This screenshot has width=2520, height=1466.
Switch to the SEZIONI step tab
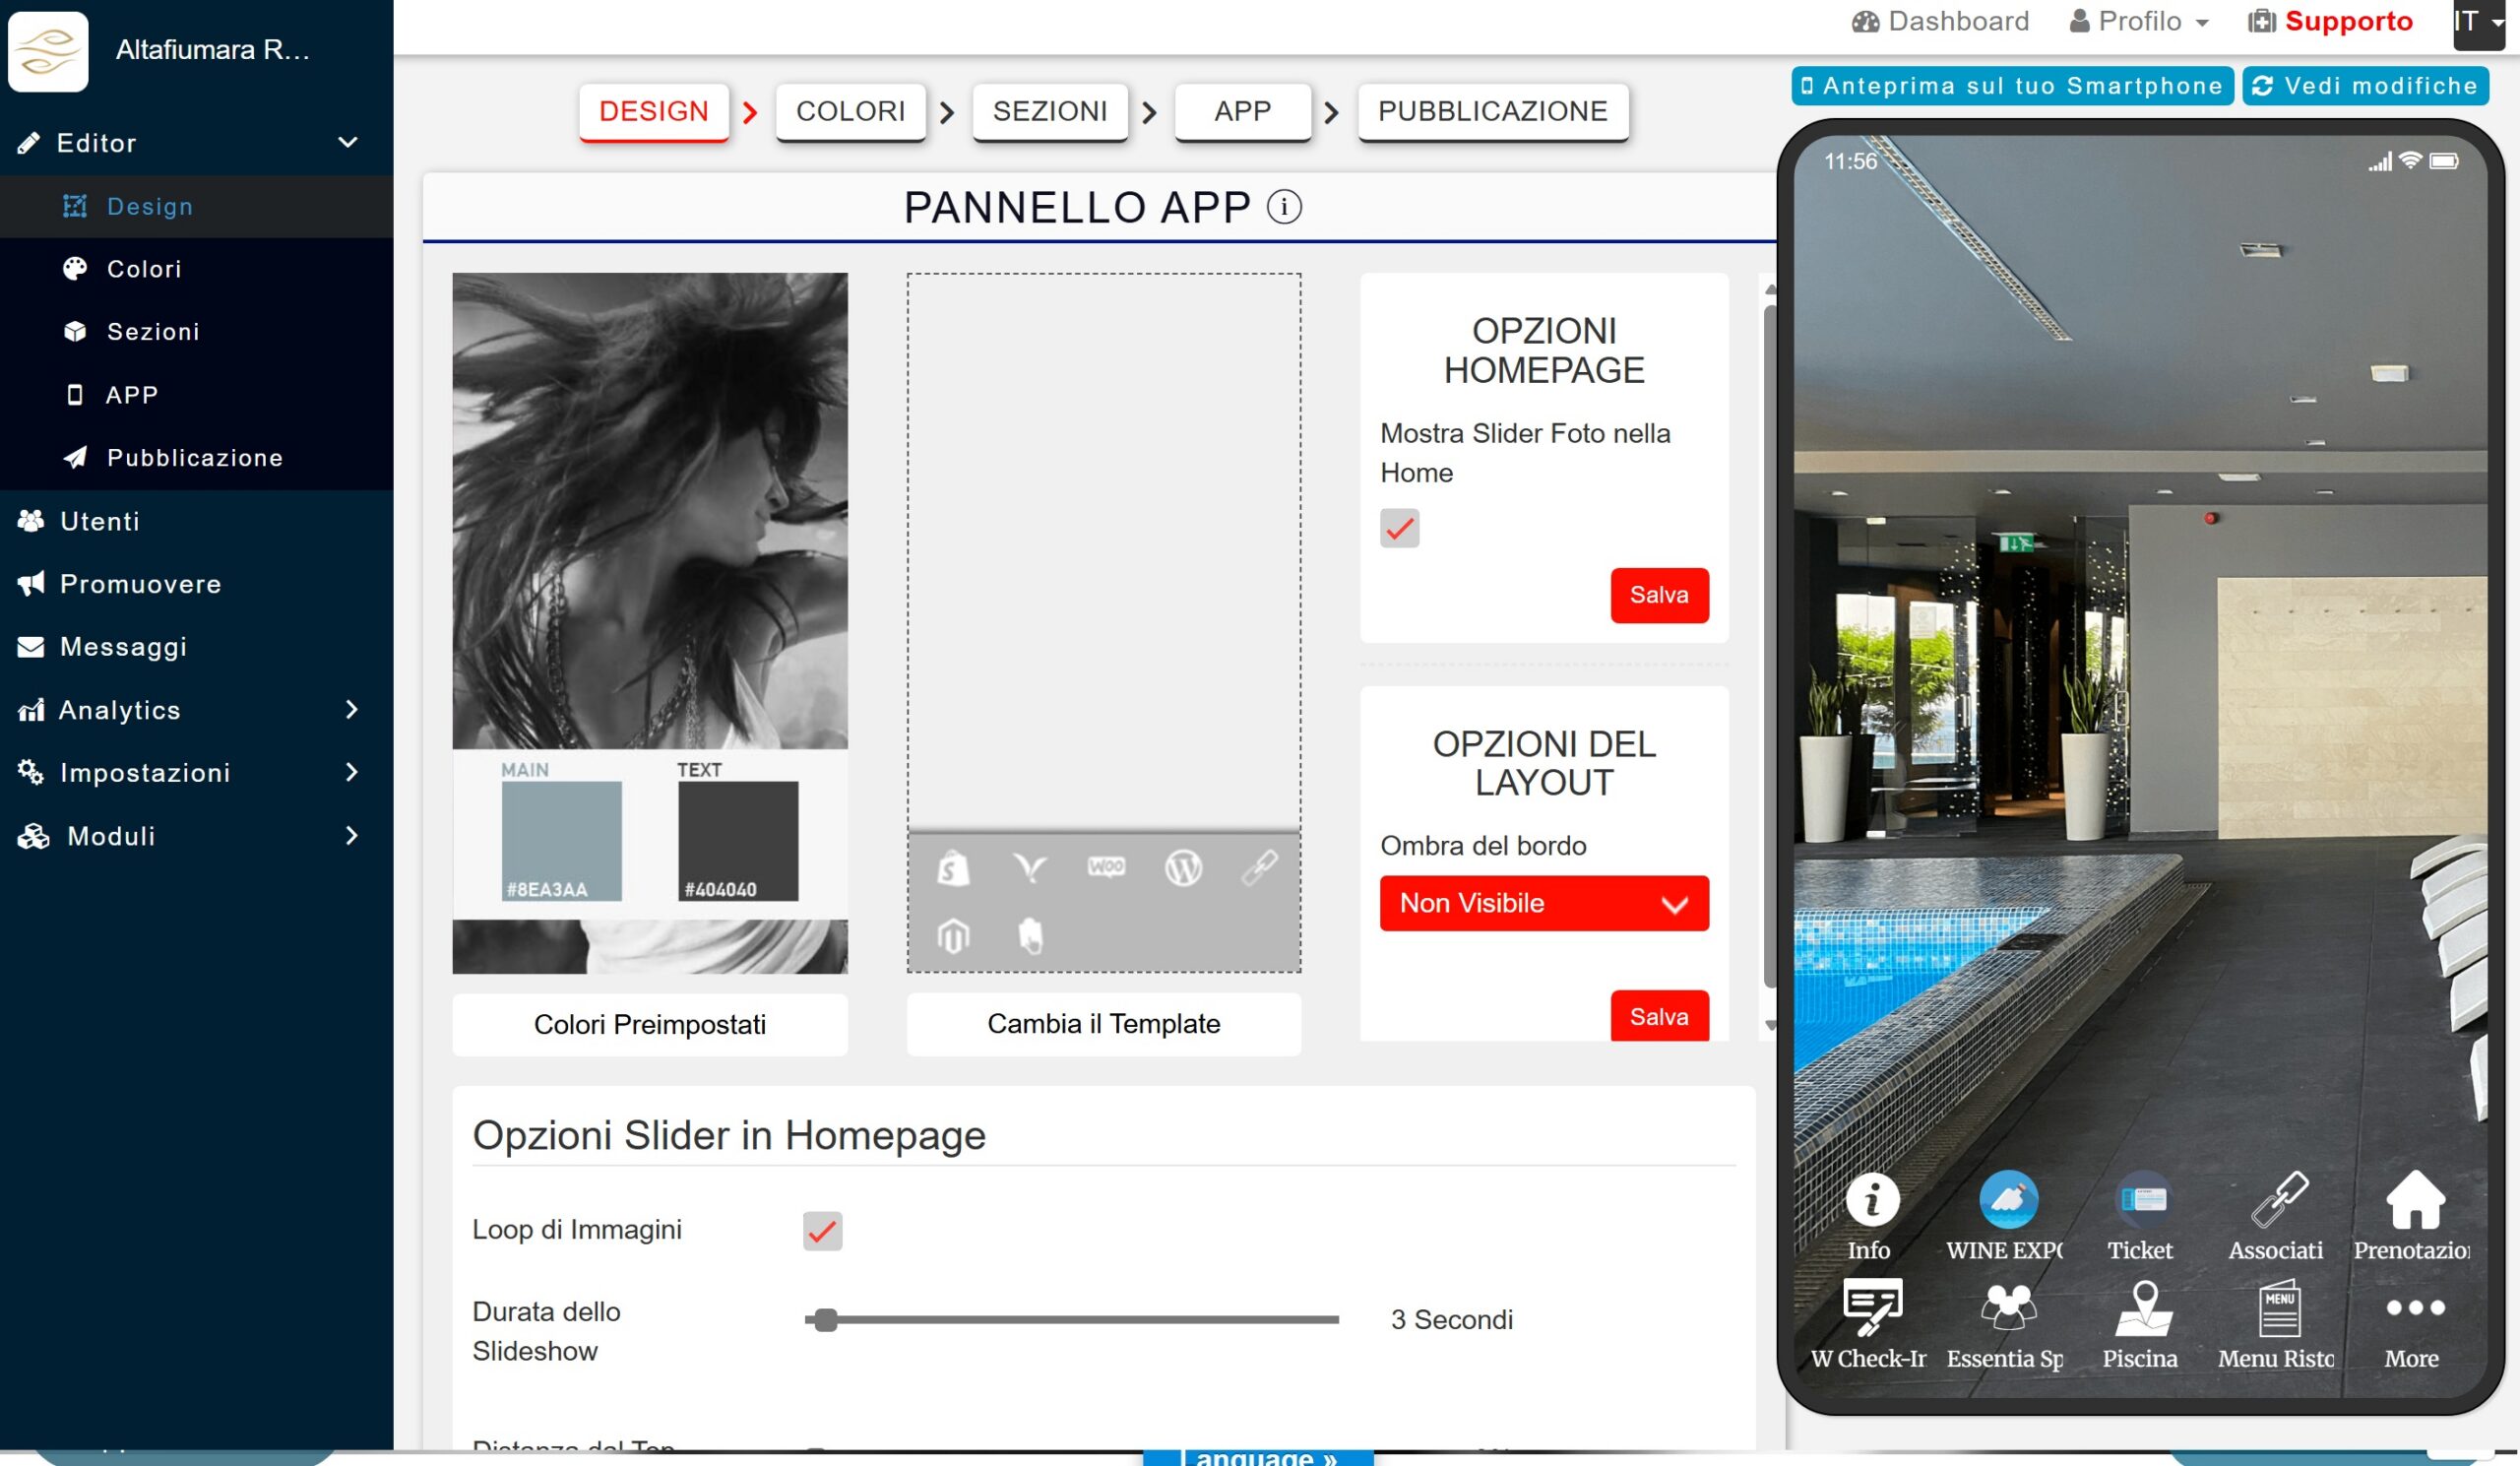(x=1049, y=111)
